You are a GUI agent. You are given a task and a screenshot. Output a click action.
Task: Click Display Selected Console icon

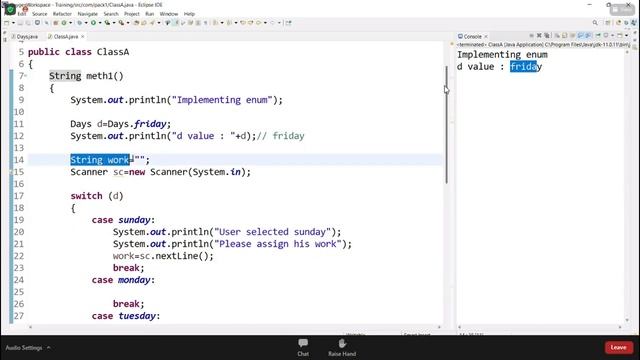(x=606, y=36)
